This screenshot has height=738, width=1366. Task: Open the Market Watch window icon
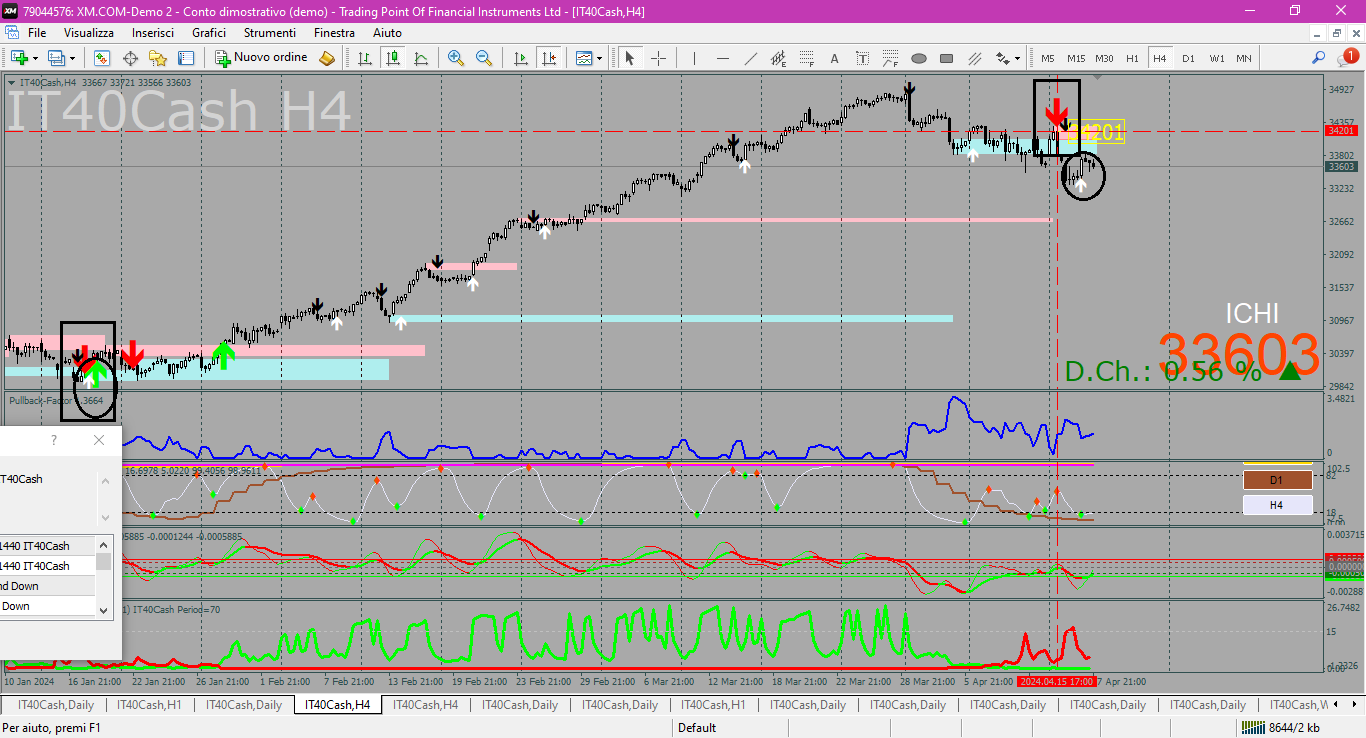point(102,58)
